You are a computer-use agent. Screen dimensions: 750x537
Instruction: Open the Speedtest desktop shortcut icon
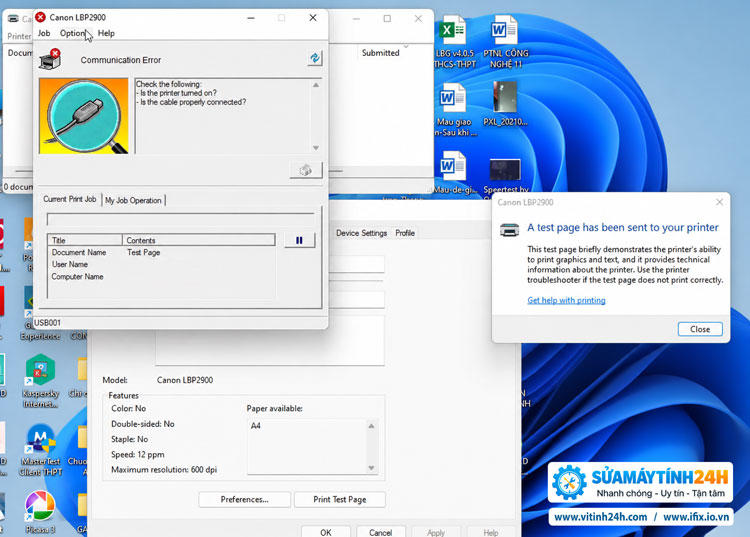[x=506, y=175]
